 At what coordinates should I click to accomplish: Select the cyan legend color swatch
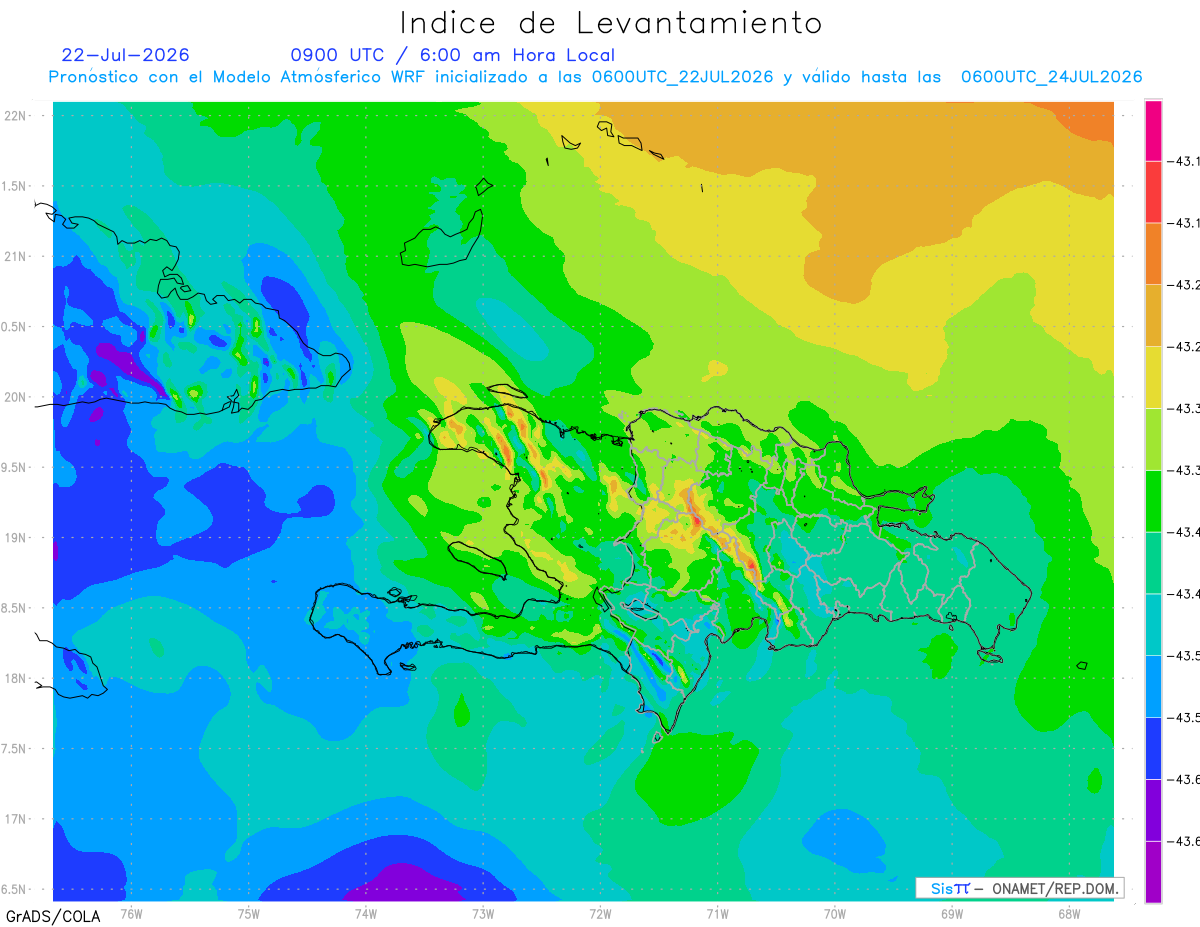click(1153, 625)
